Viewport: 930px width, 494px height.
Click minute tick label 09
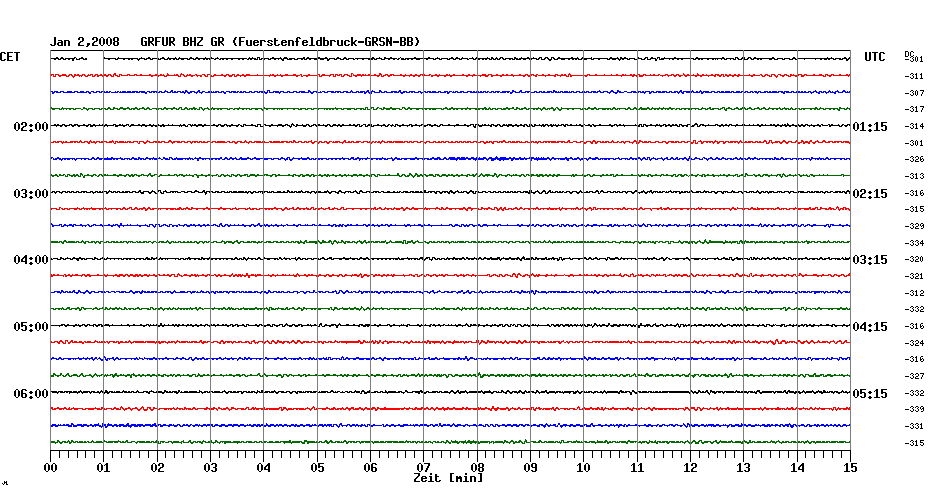click(531, 468)
